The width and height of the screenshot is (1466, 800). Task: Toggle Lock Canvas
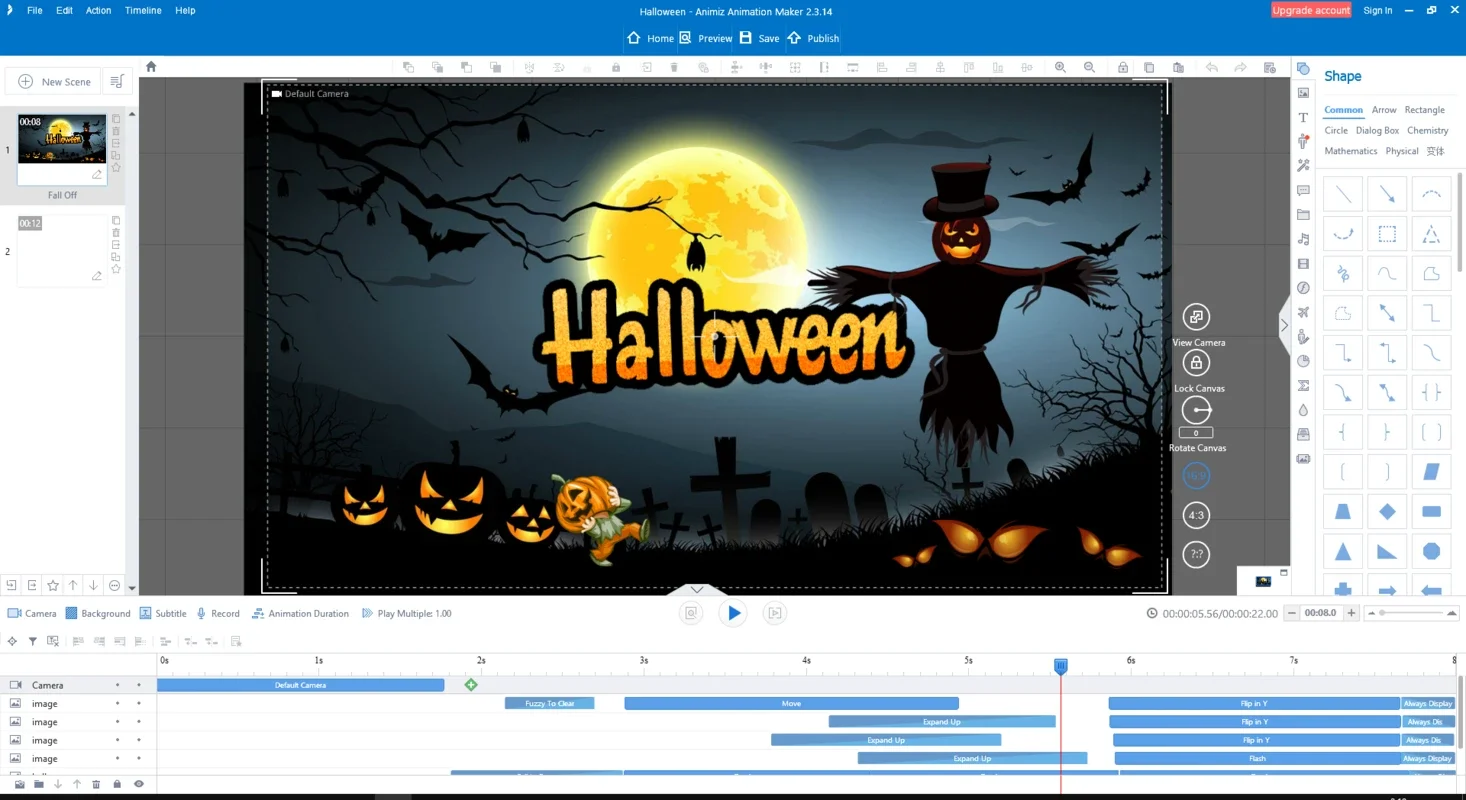point(1196,363)
